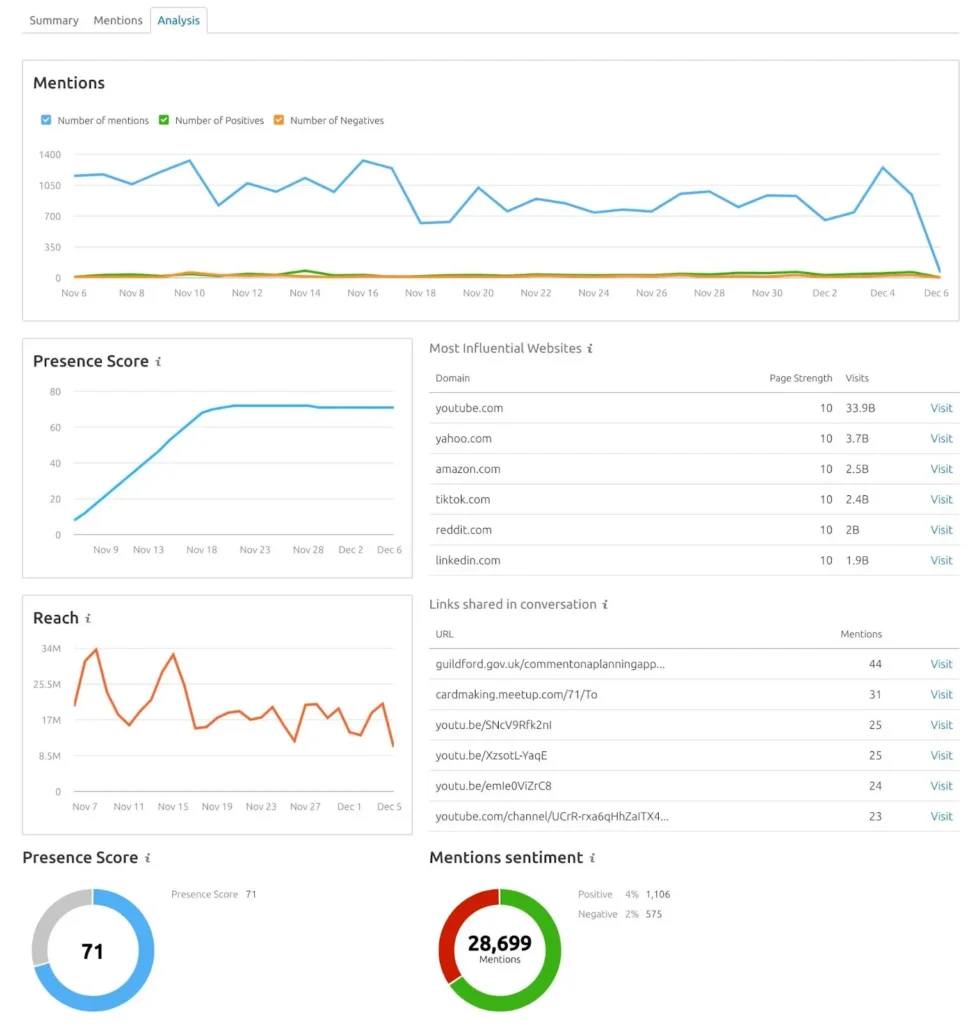Open the Mentions tab
The width and height of the screenshot is (977, 1024).
(x=118, y=20)
